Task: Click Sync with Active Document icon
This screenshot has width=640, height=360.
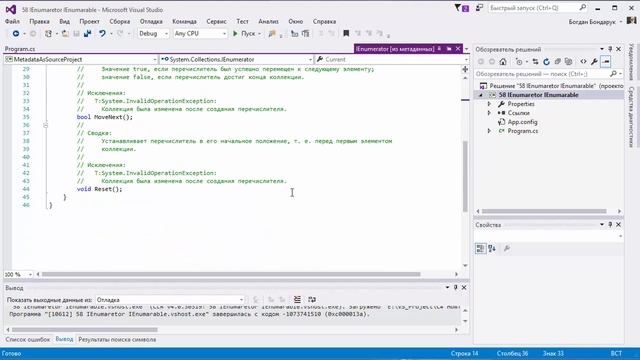Action: point(535,62)
